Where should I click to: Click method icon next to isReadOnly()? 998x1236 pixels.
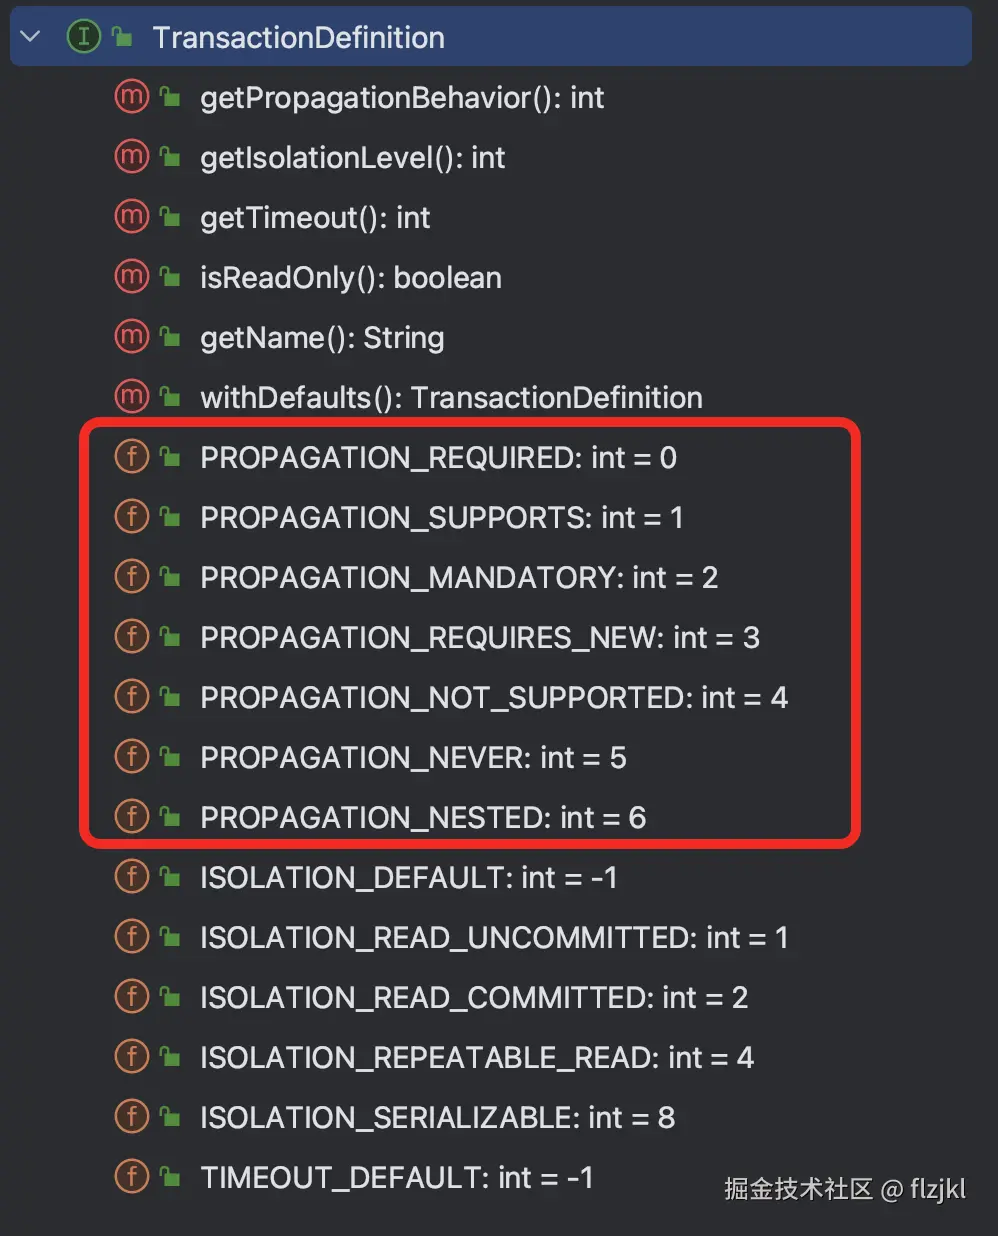coord(131,276)
